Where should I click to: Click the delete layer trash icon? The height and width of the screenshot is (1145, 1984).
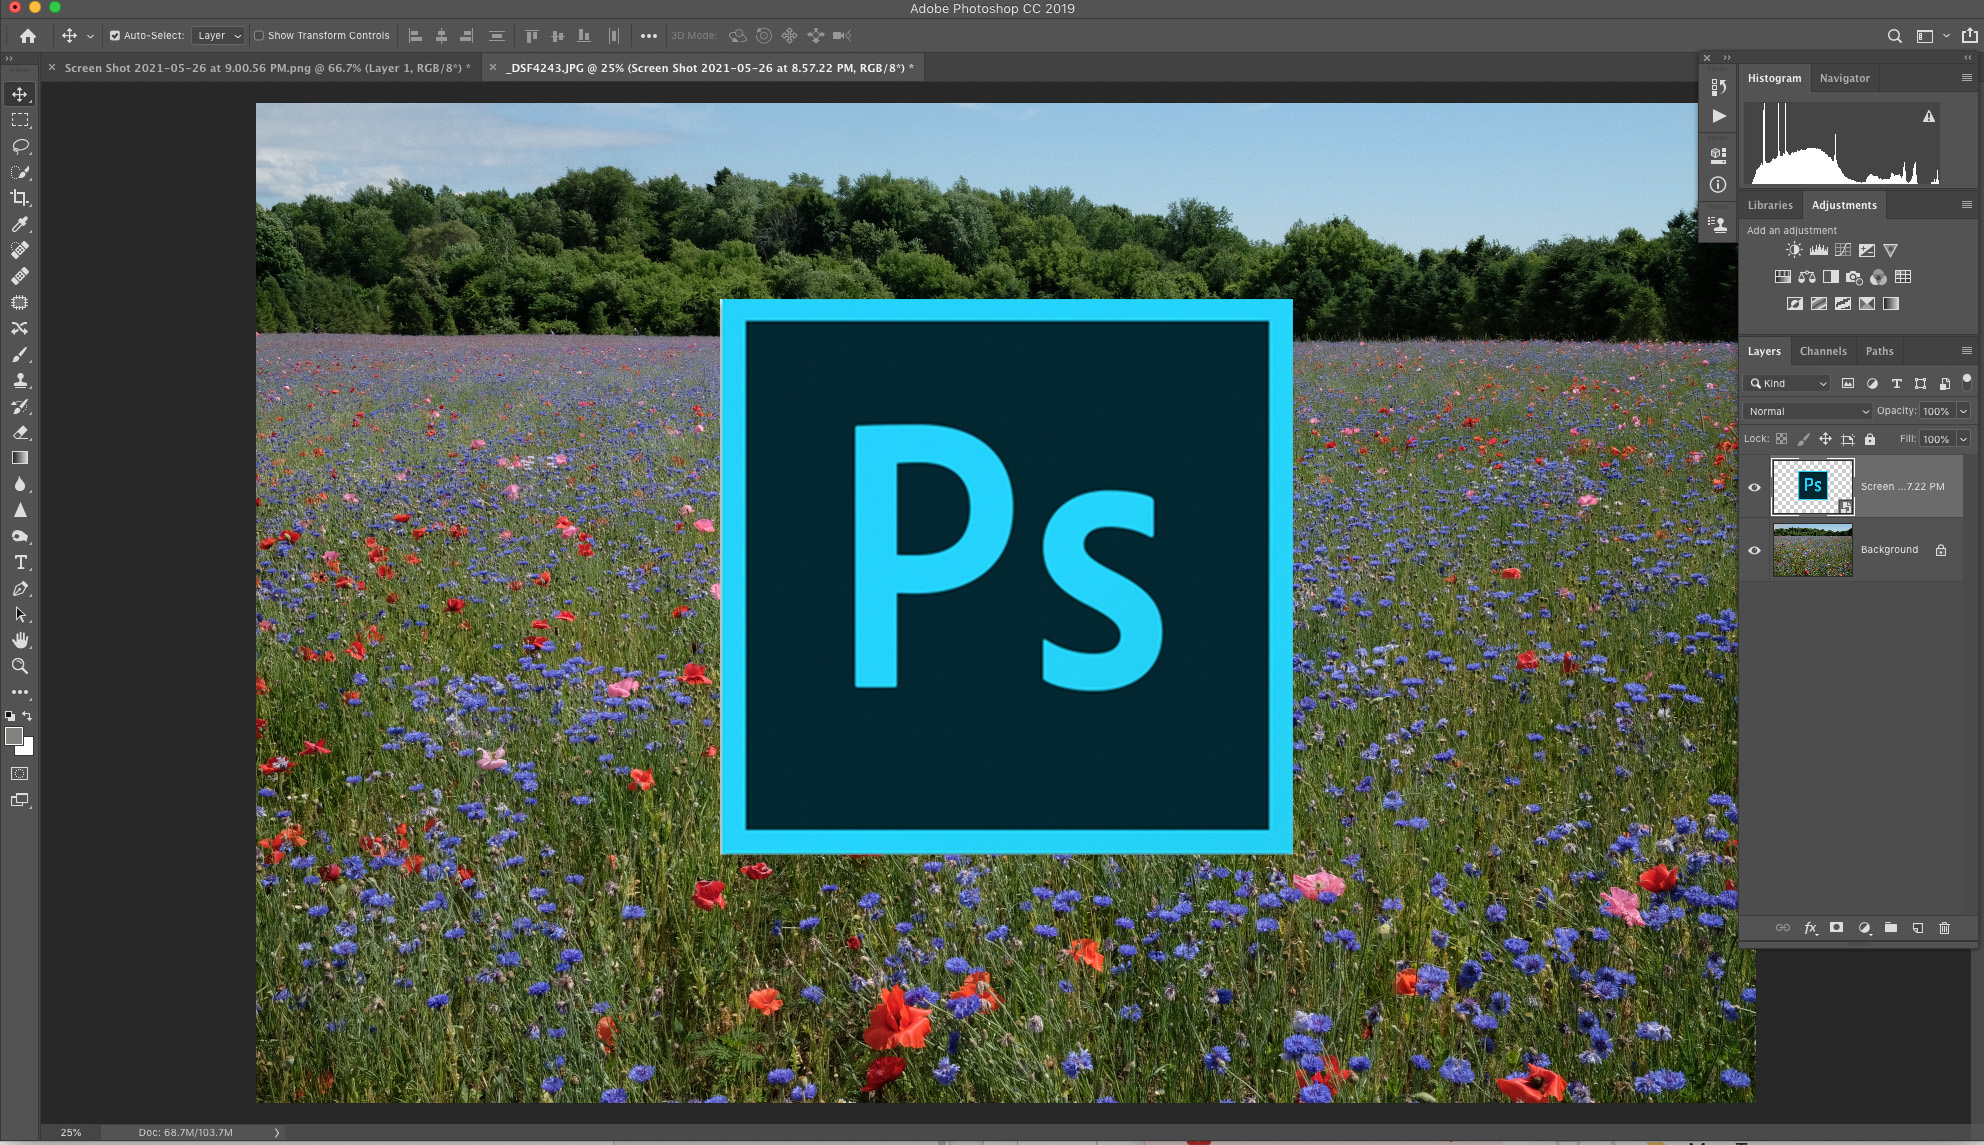(x=1944, y=928)
